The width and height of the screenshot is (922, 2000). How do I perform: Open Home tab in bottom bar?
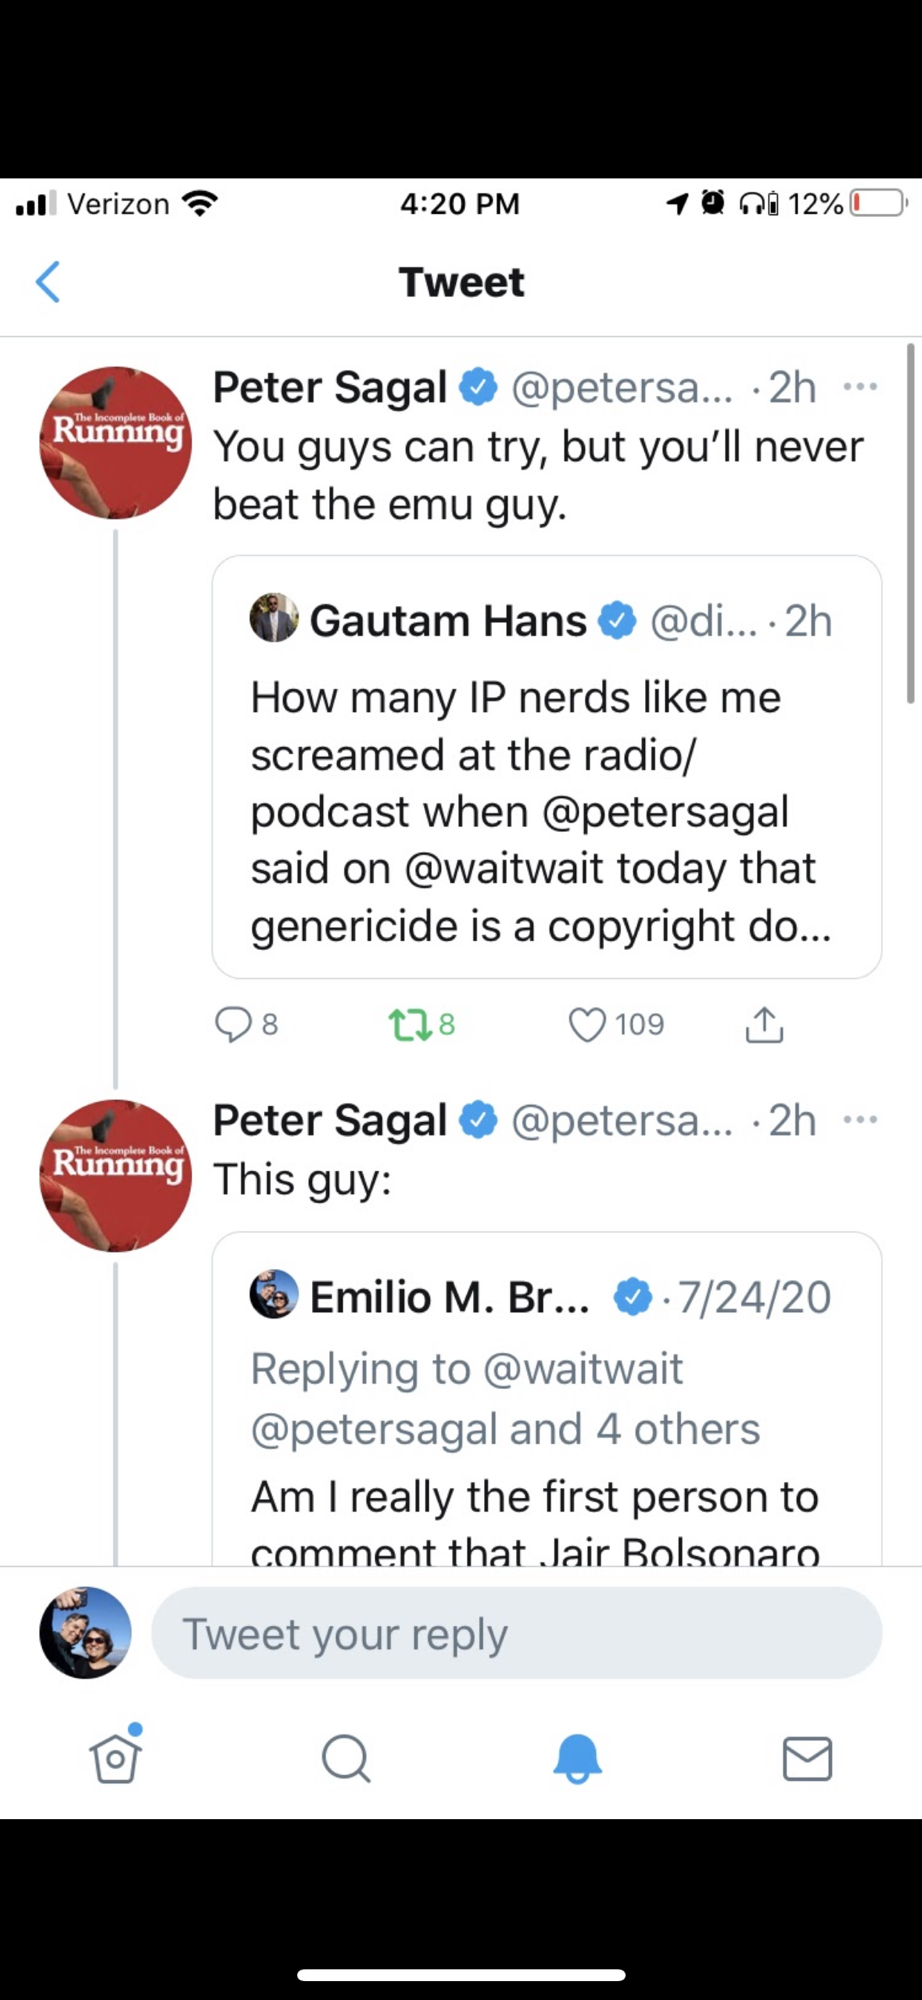[115, 1758]
